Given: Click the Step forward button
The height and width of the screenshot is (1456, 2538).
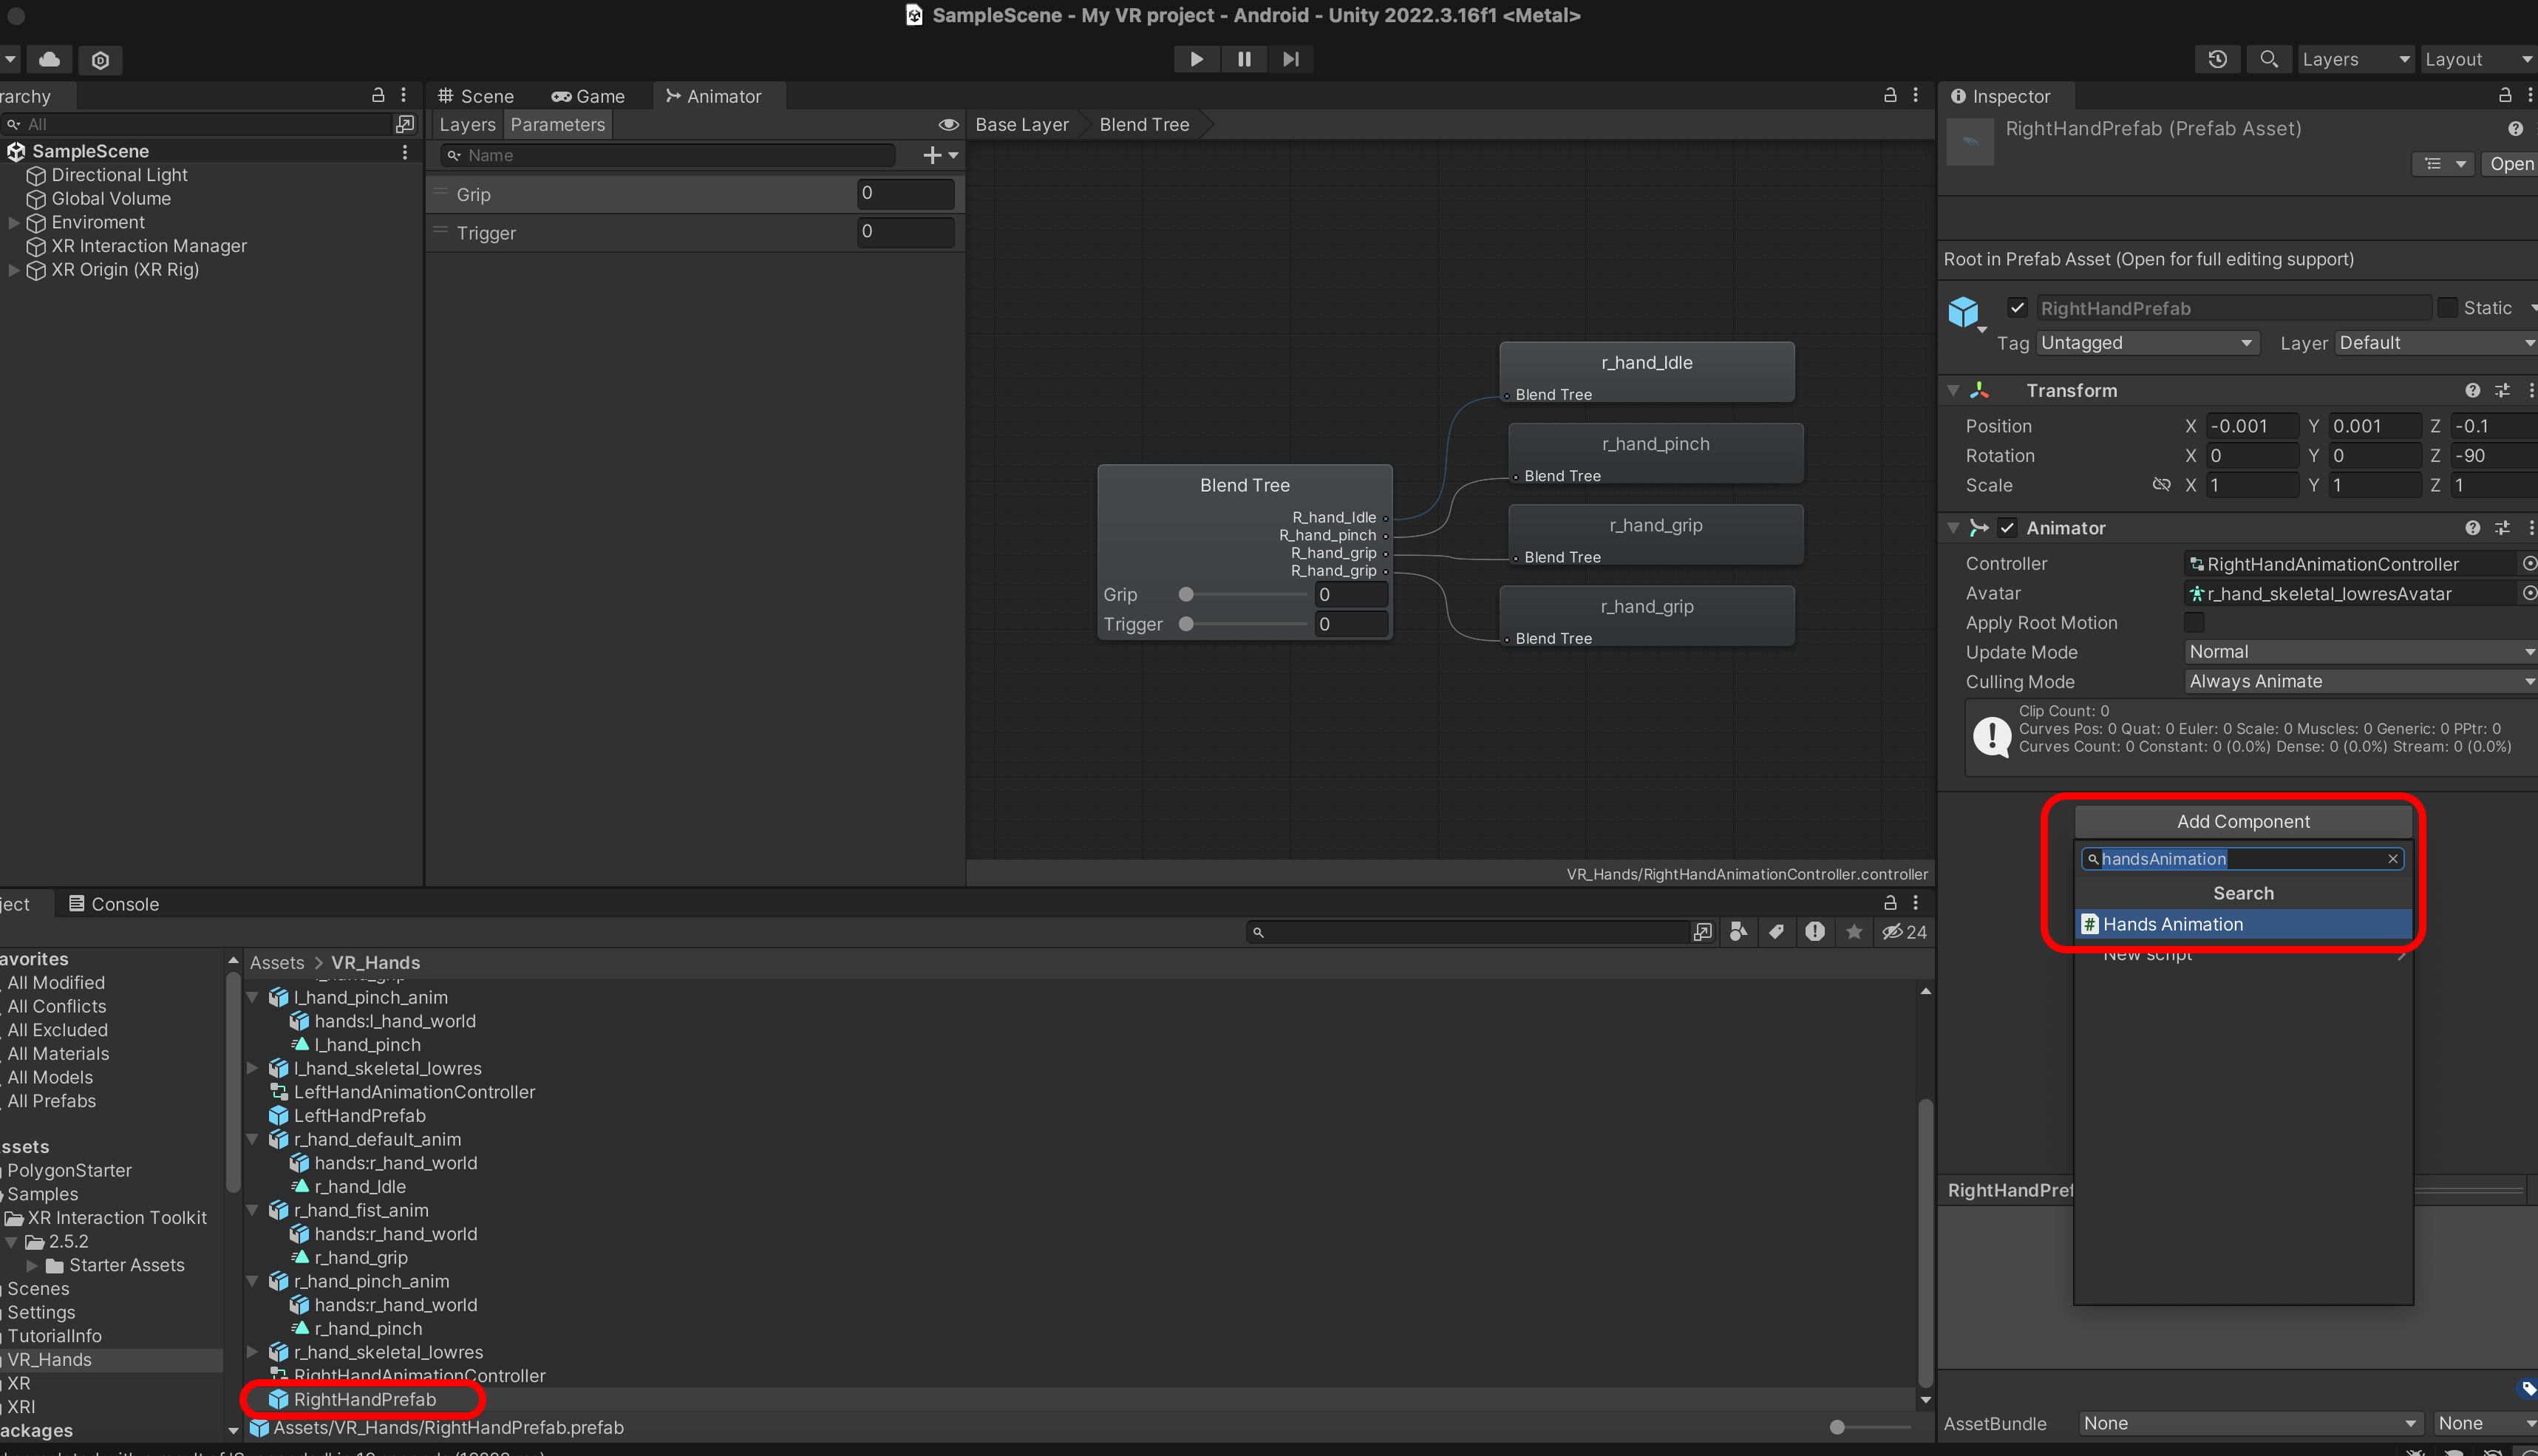Looking at the screenshot, I should click(1291, 59).
